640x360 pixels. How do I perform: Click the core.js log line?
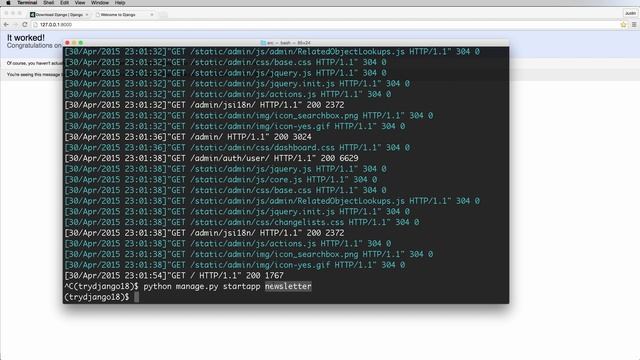(221, 179)
